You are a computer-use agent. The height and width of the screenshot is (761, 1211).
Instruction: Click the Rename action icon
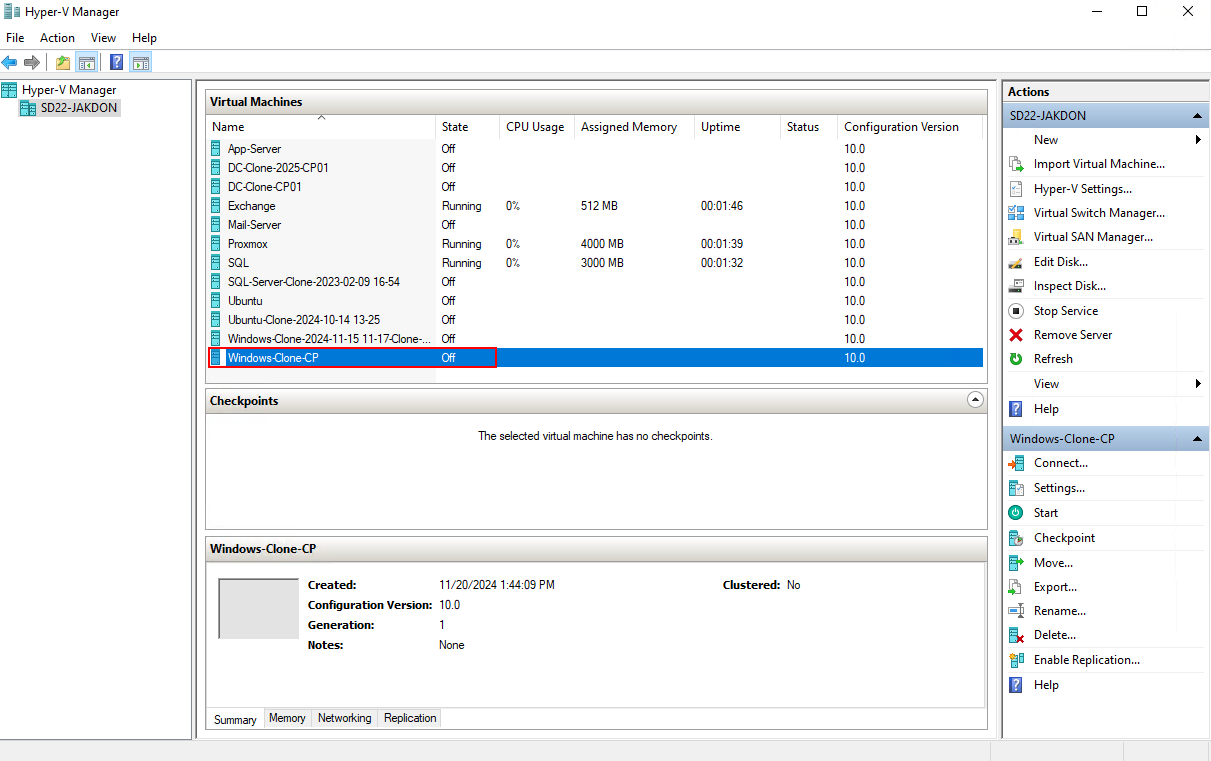[x=1016, y=611]
